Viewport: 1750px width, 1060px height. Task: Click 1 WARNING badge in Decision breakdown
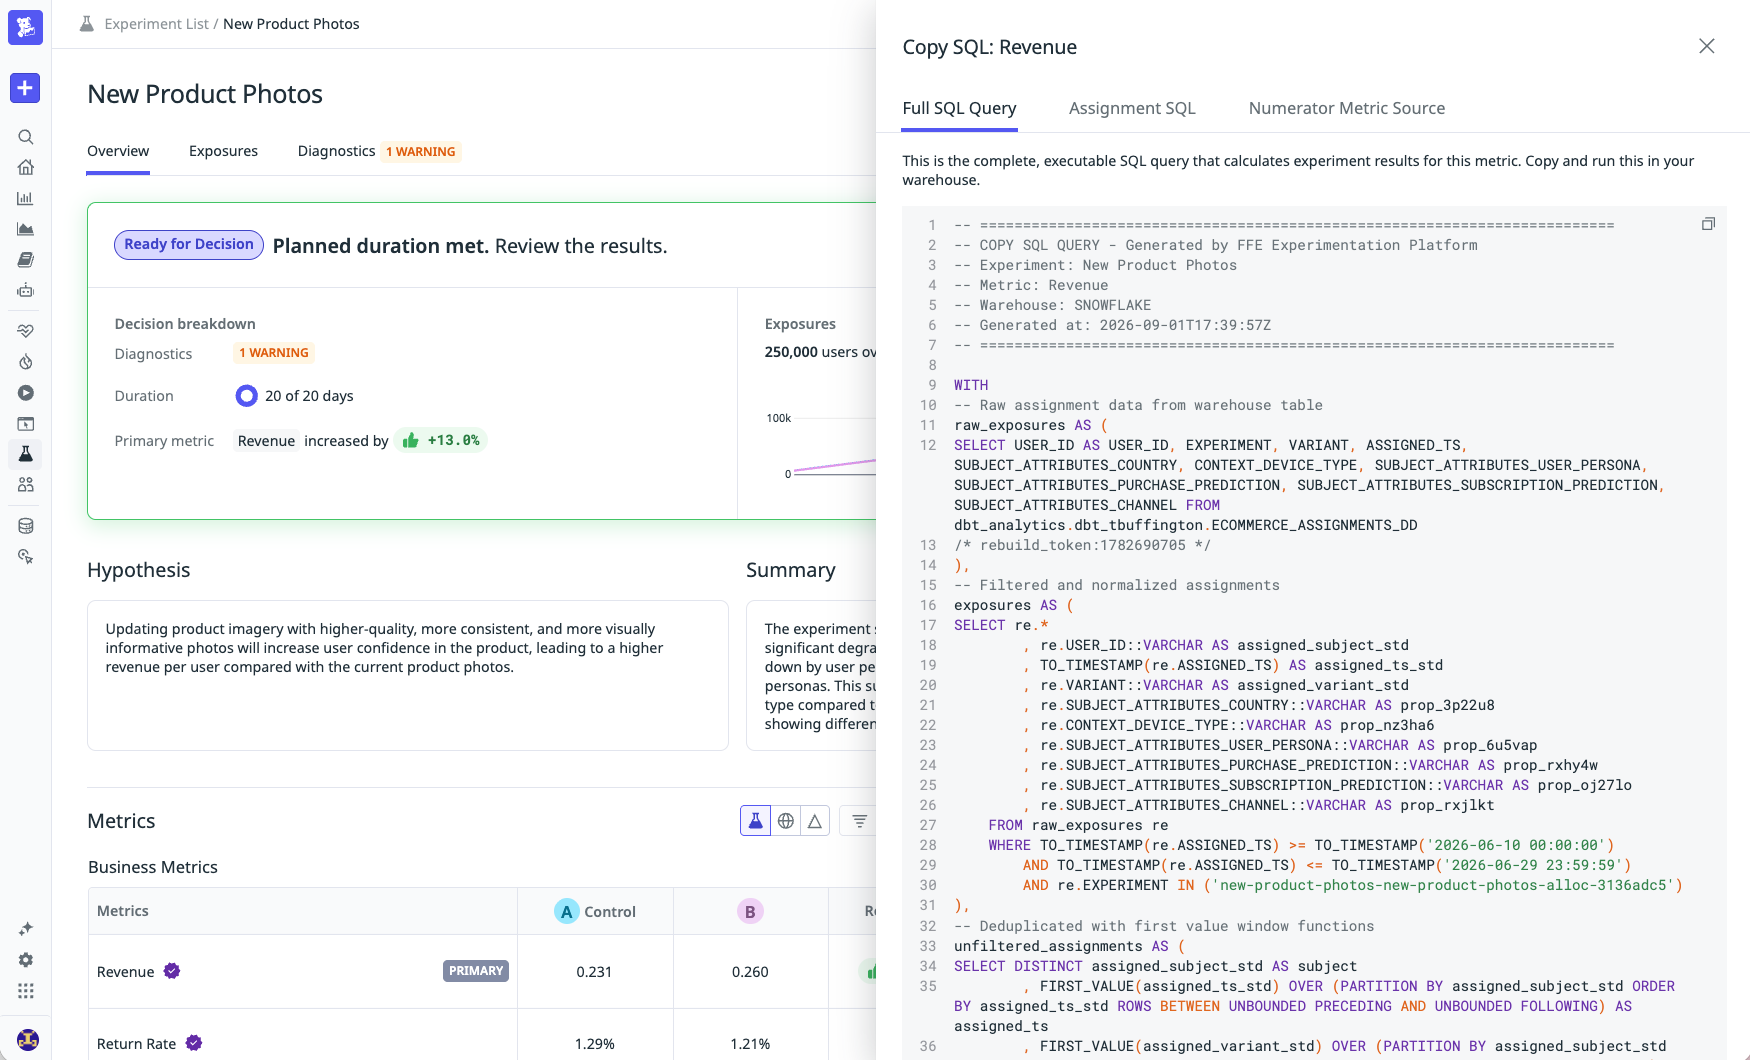(274, 353)
